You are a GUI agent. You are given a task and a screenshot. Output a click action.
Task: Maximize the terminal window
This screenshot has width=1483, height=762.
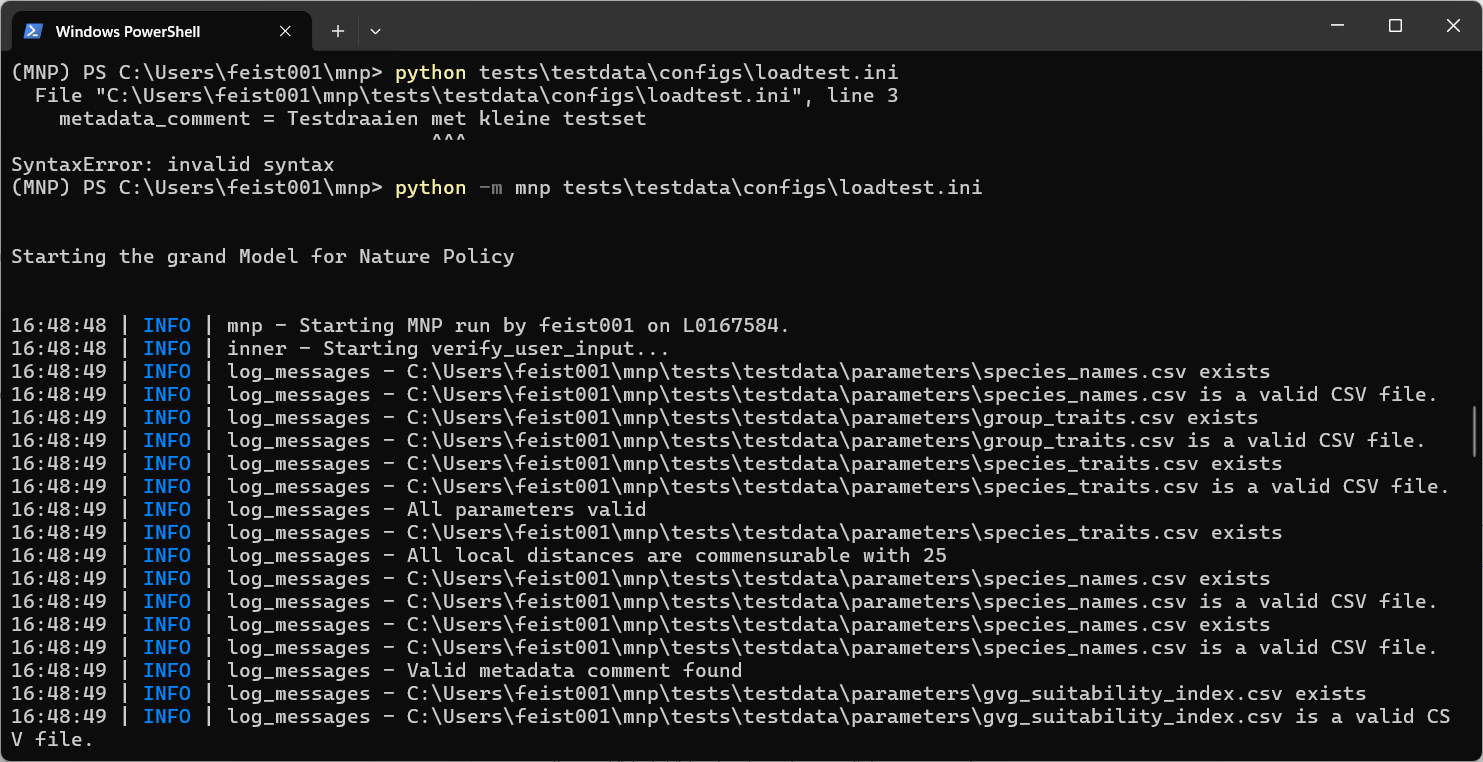pyautogui.click(x=1394, y=25)
